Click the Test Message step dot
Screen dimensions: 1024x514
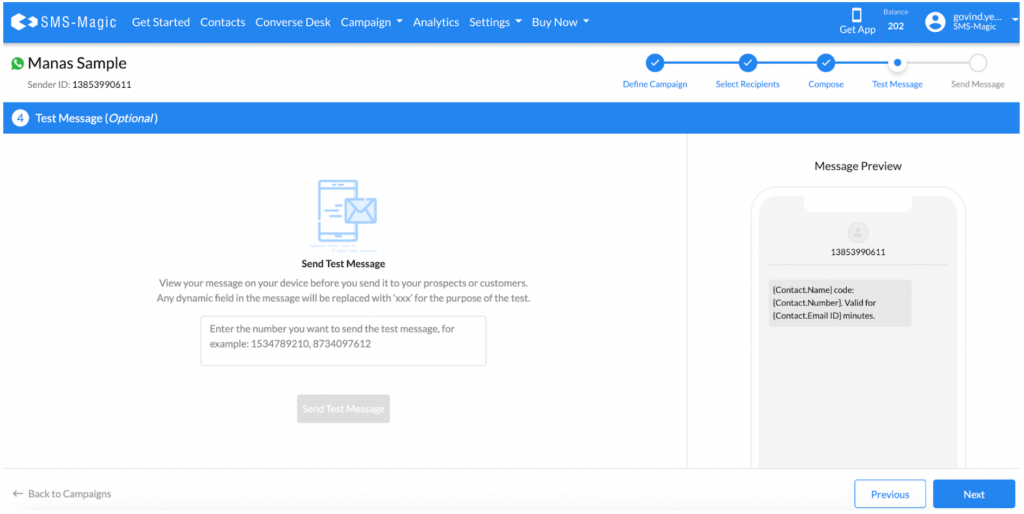pyautogui.click(x=897, y=63)
